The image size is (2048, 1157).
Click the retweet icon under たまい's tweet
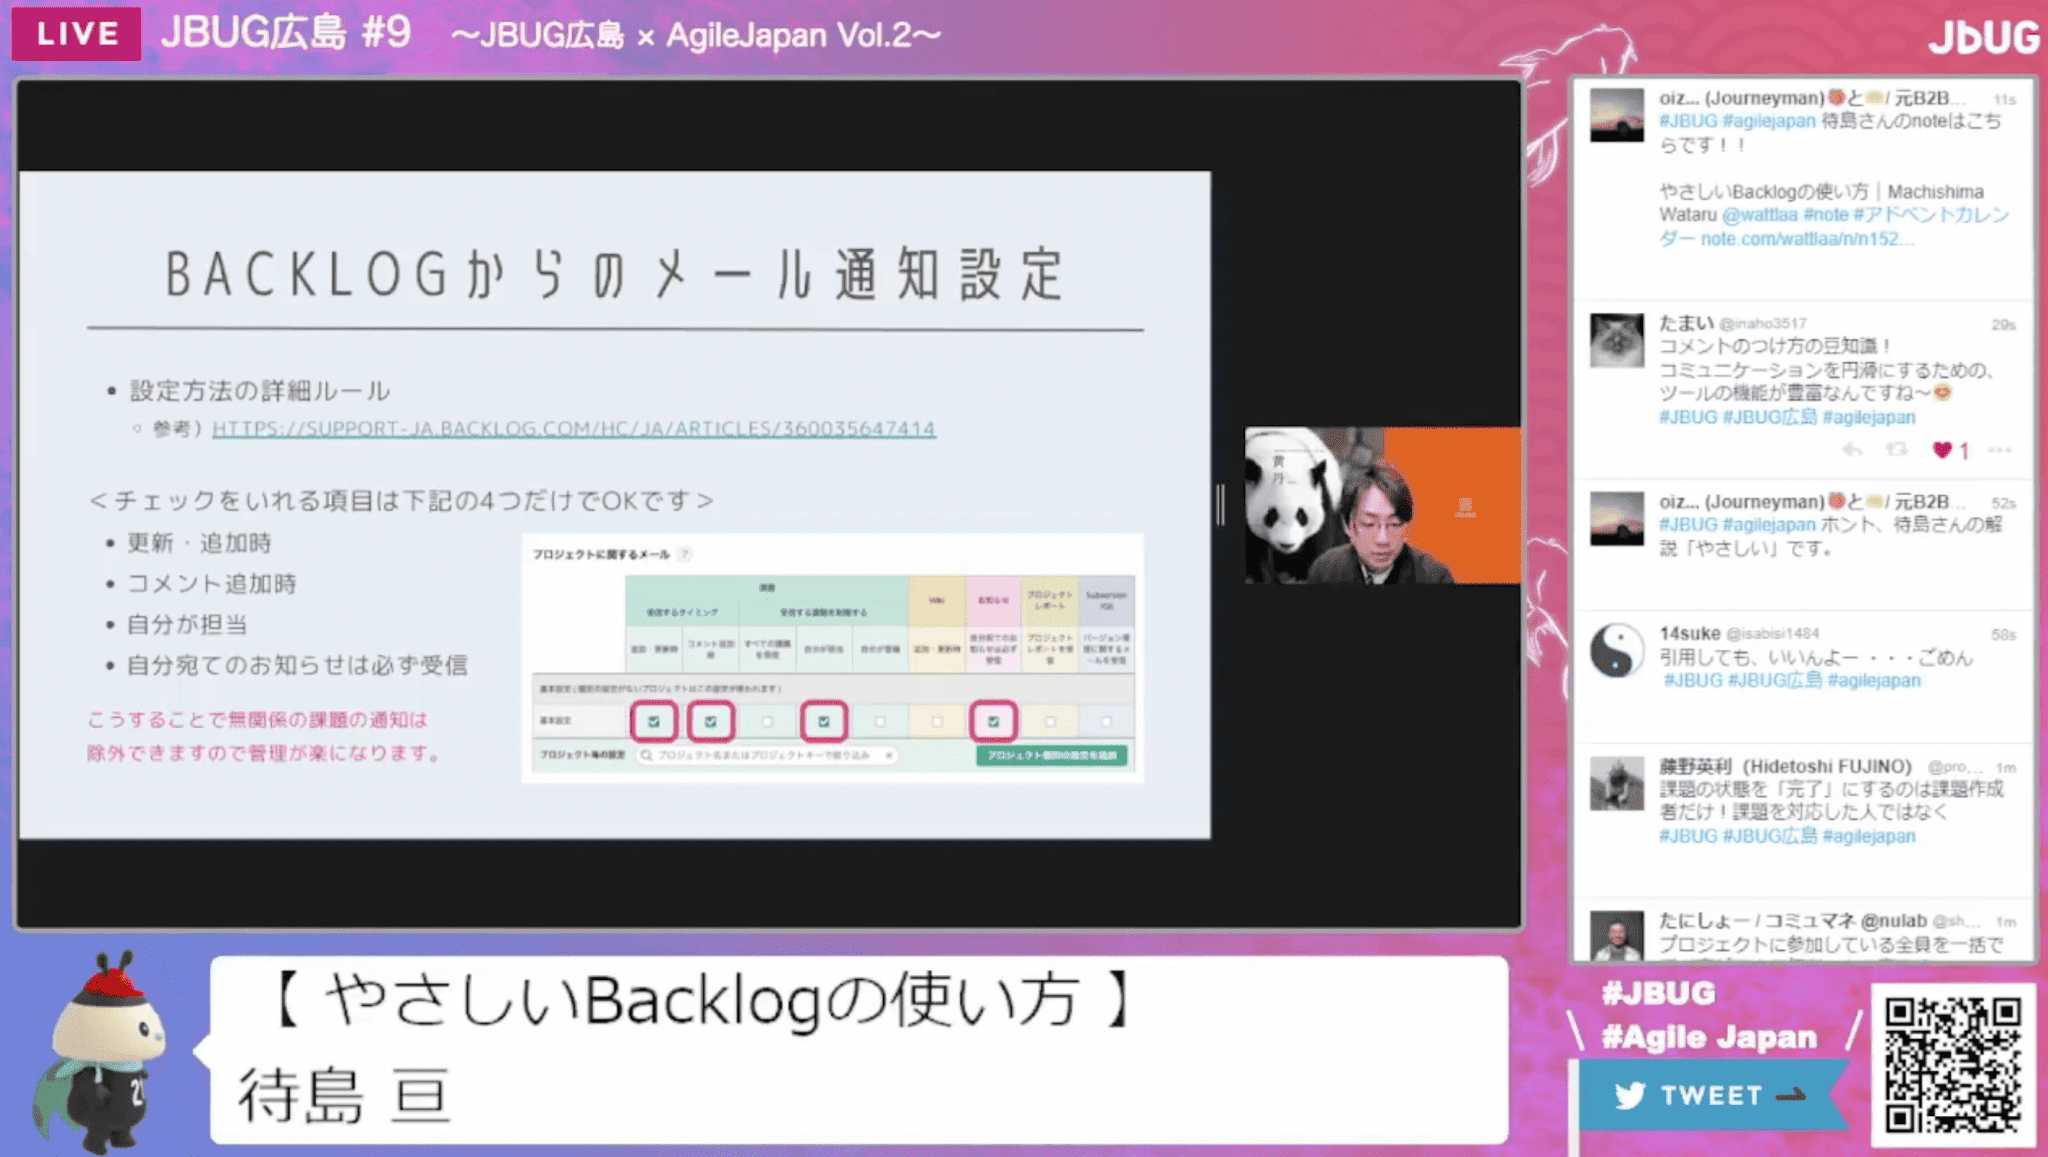1896,451
